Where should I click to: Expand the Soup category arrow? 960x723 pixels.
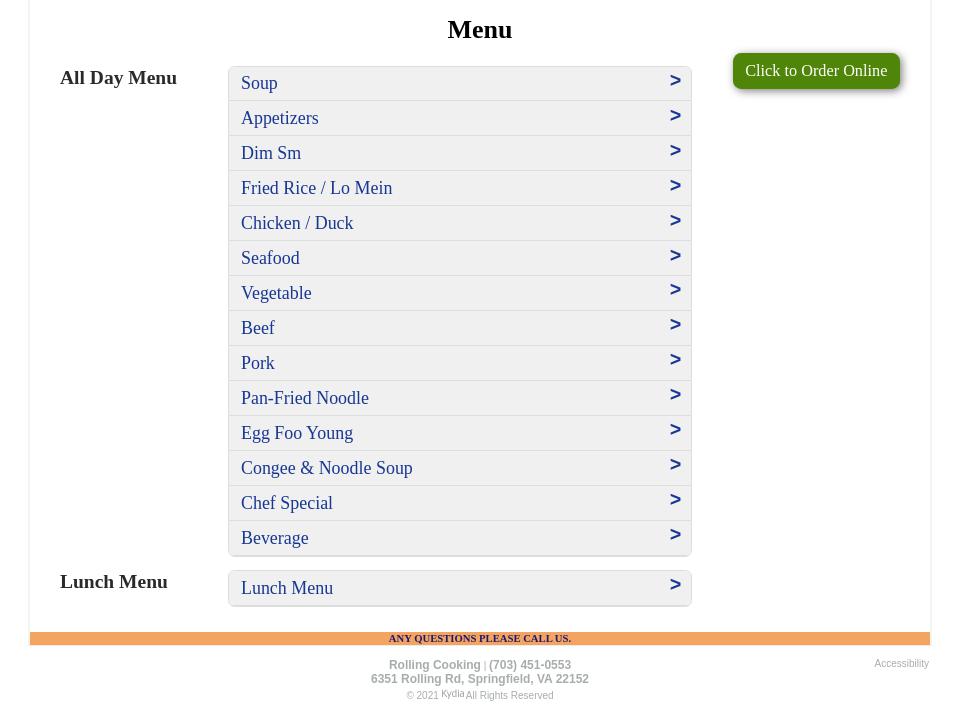click(x=675, y=81)
